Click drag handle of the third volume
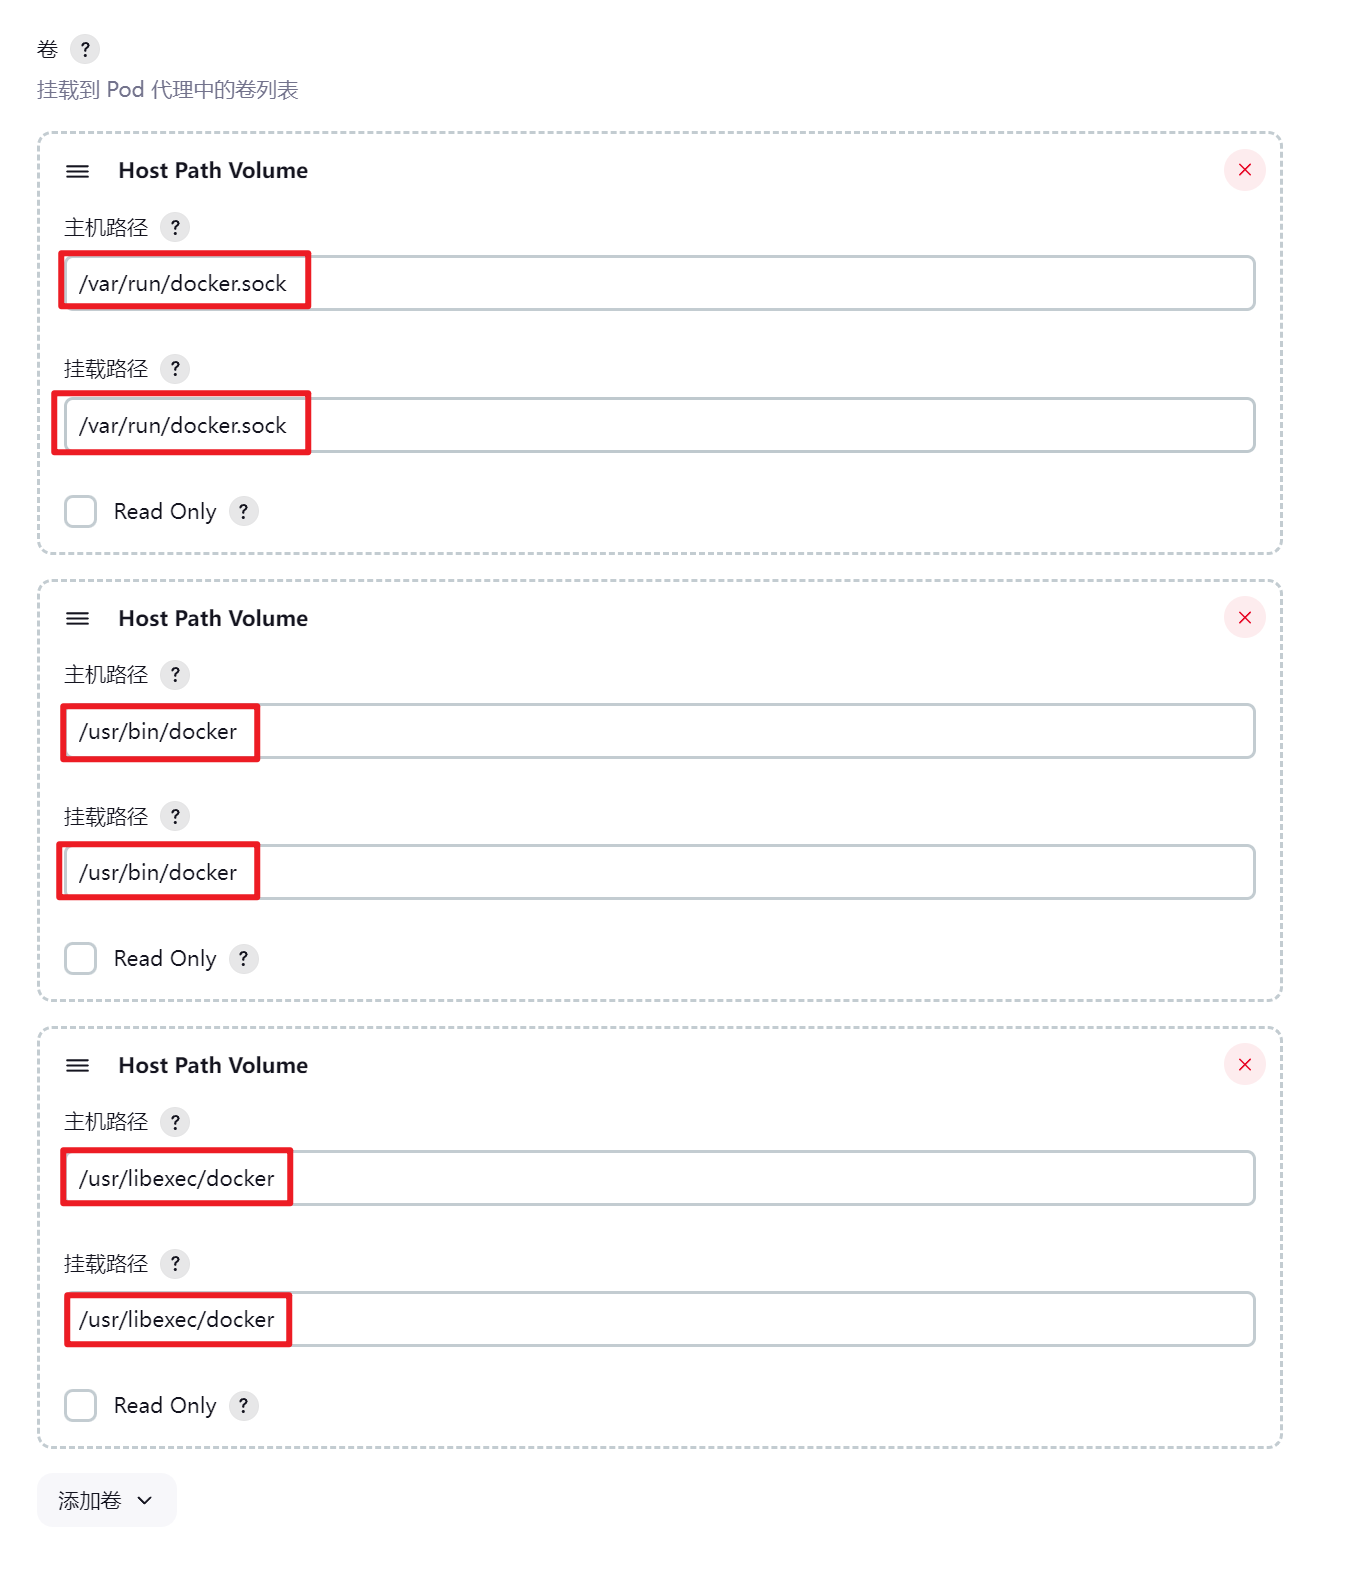Viewport: 1353px width, 1574px height. (78, 1066)
